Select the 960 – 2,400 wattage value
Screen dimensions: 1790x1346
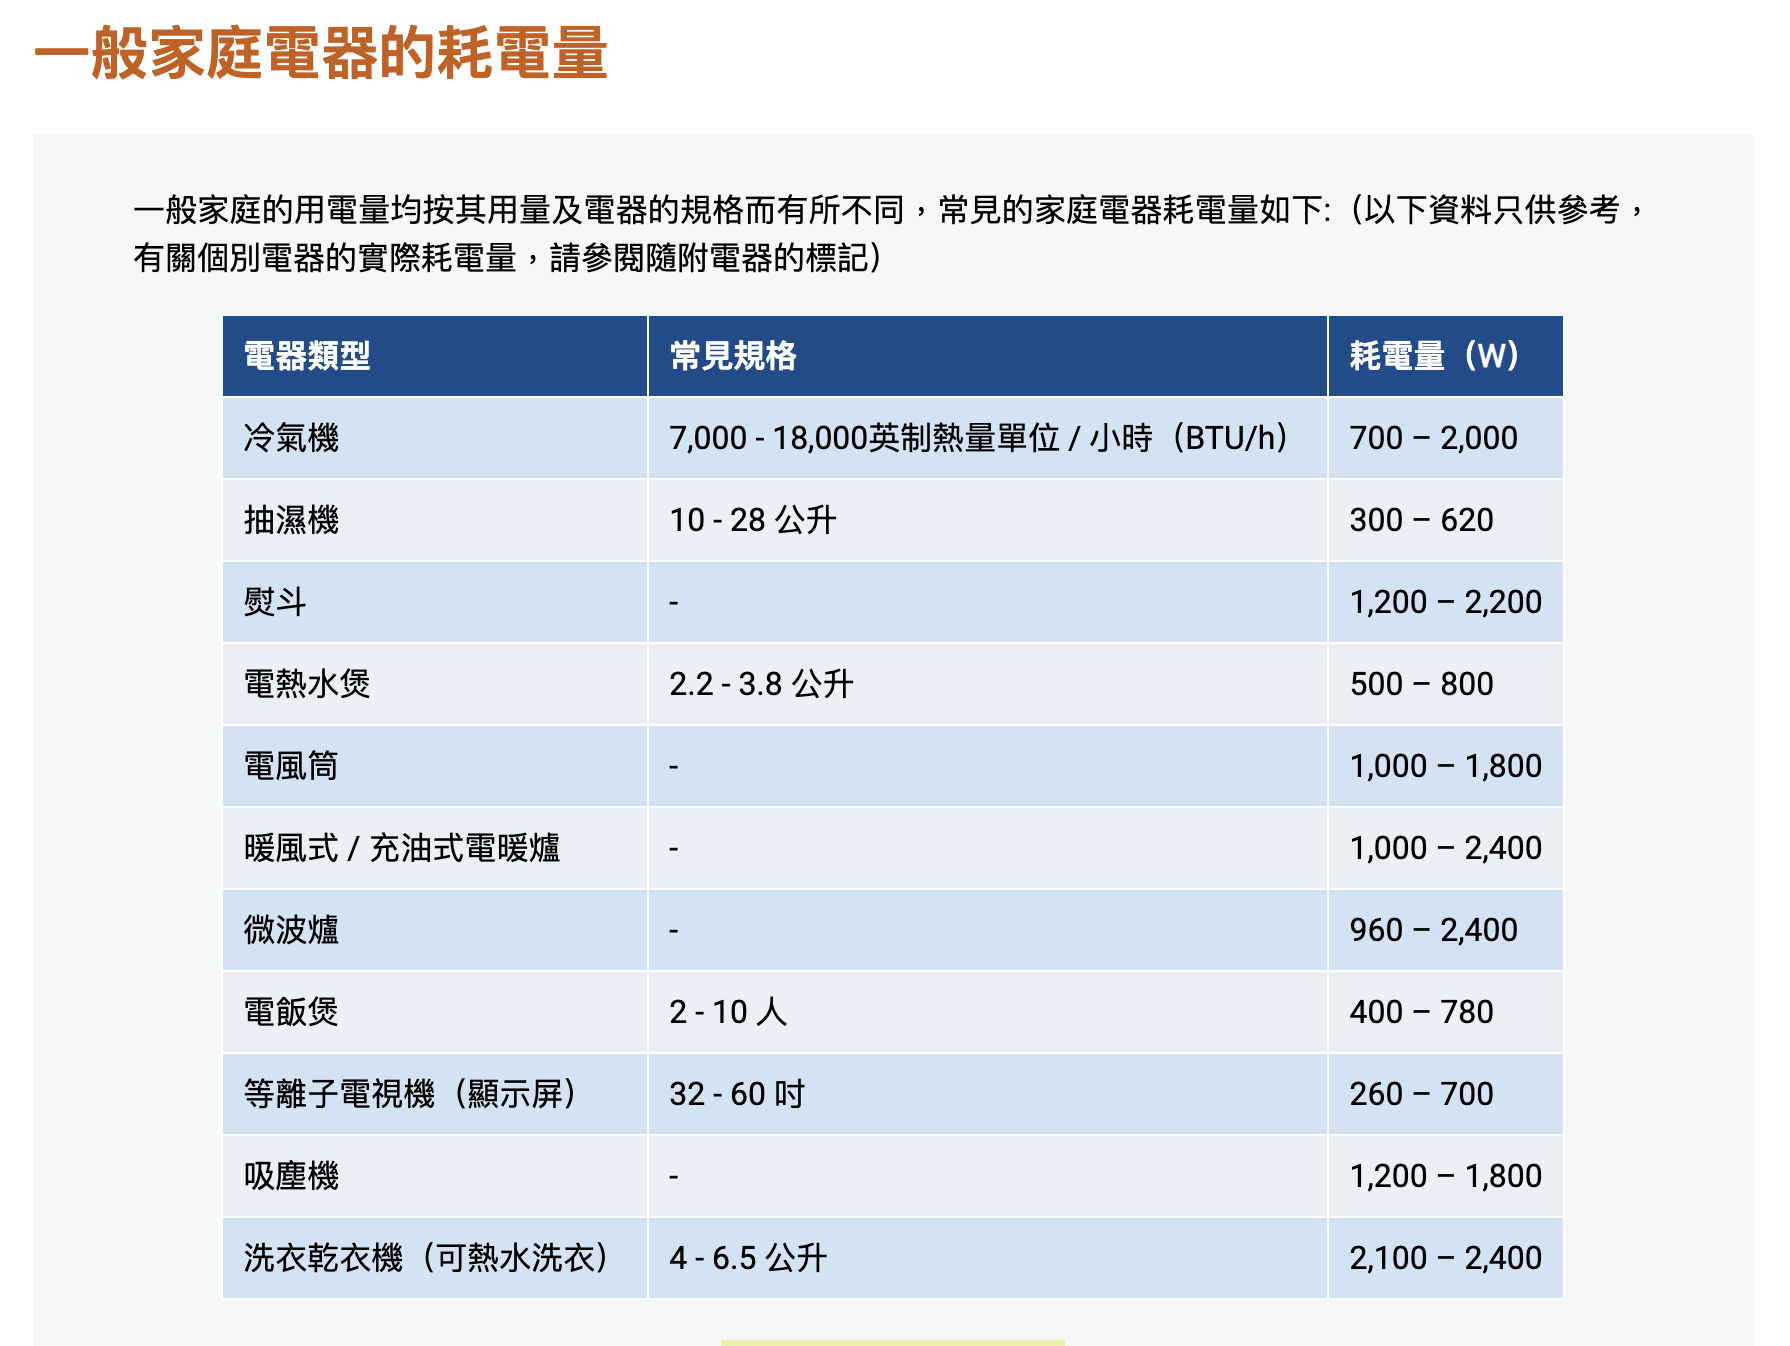[1433, 930]
